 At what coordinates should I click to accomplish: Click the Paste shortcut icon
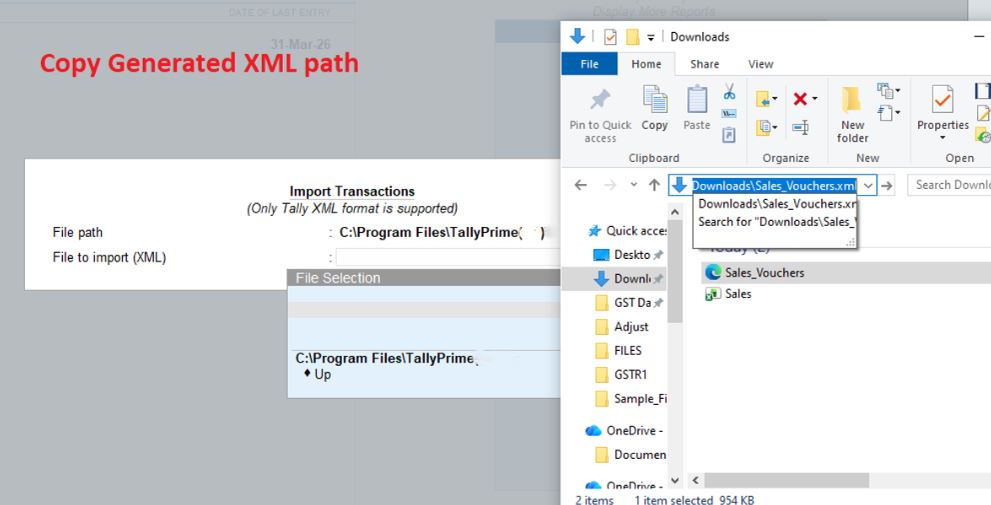[729, 135]
